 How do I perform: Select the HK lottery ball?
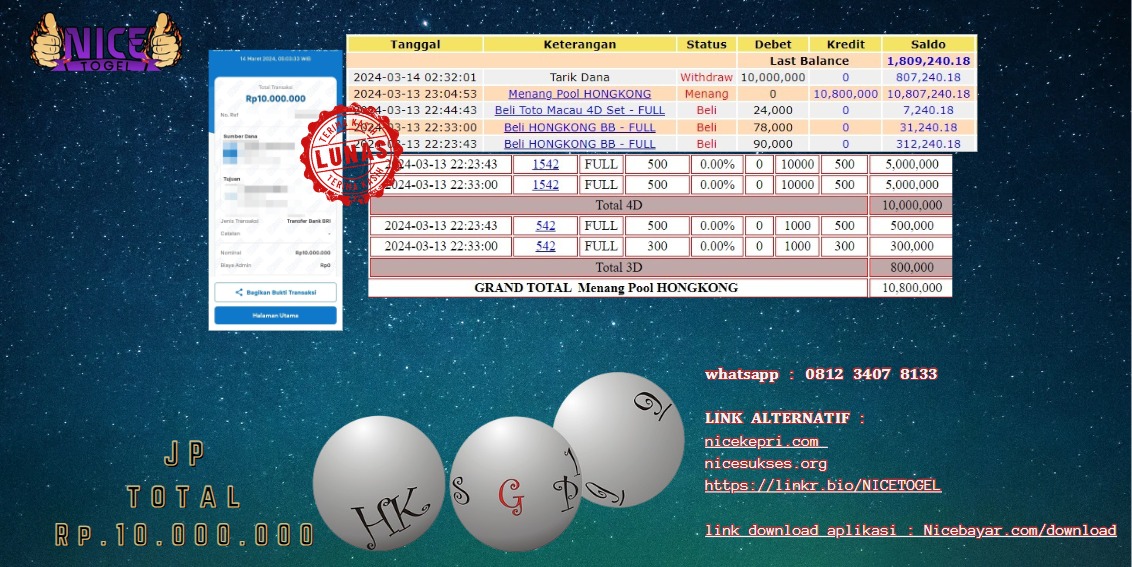pyautogui.click(x=378, y=484)
